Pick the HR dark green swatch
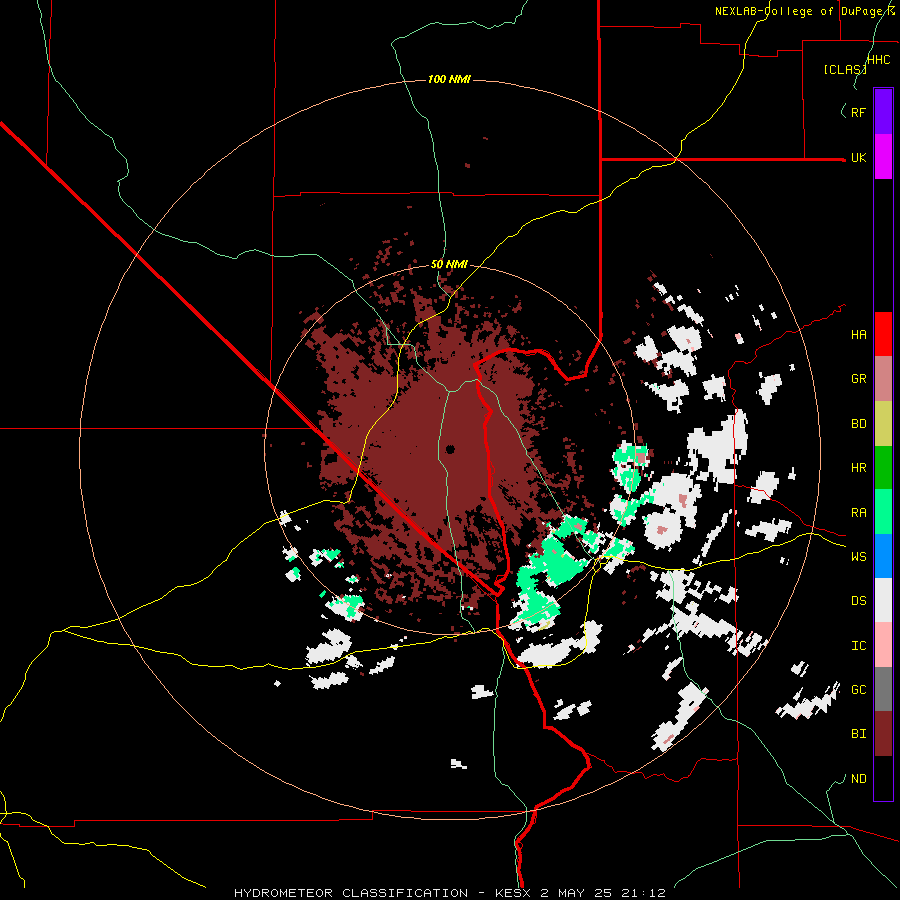 [883, 468]
